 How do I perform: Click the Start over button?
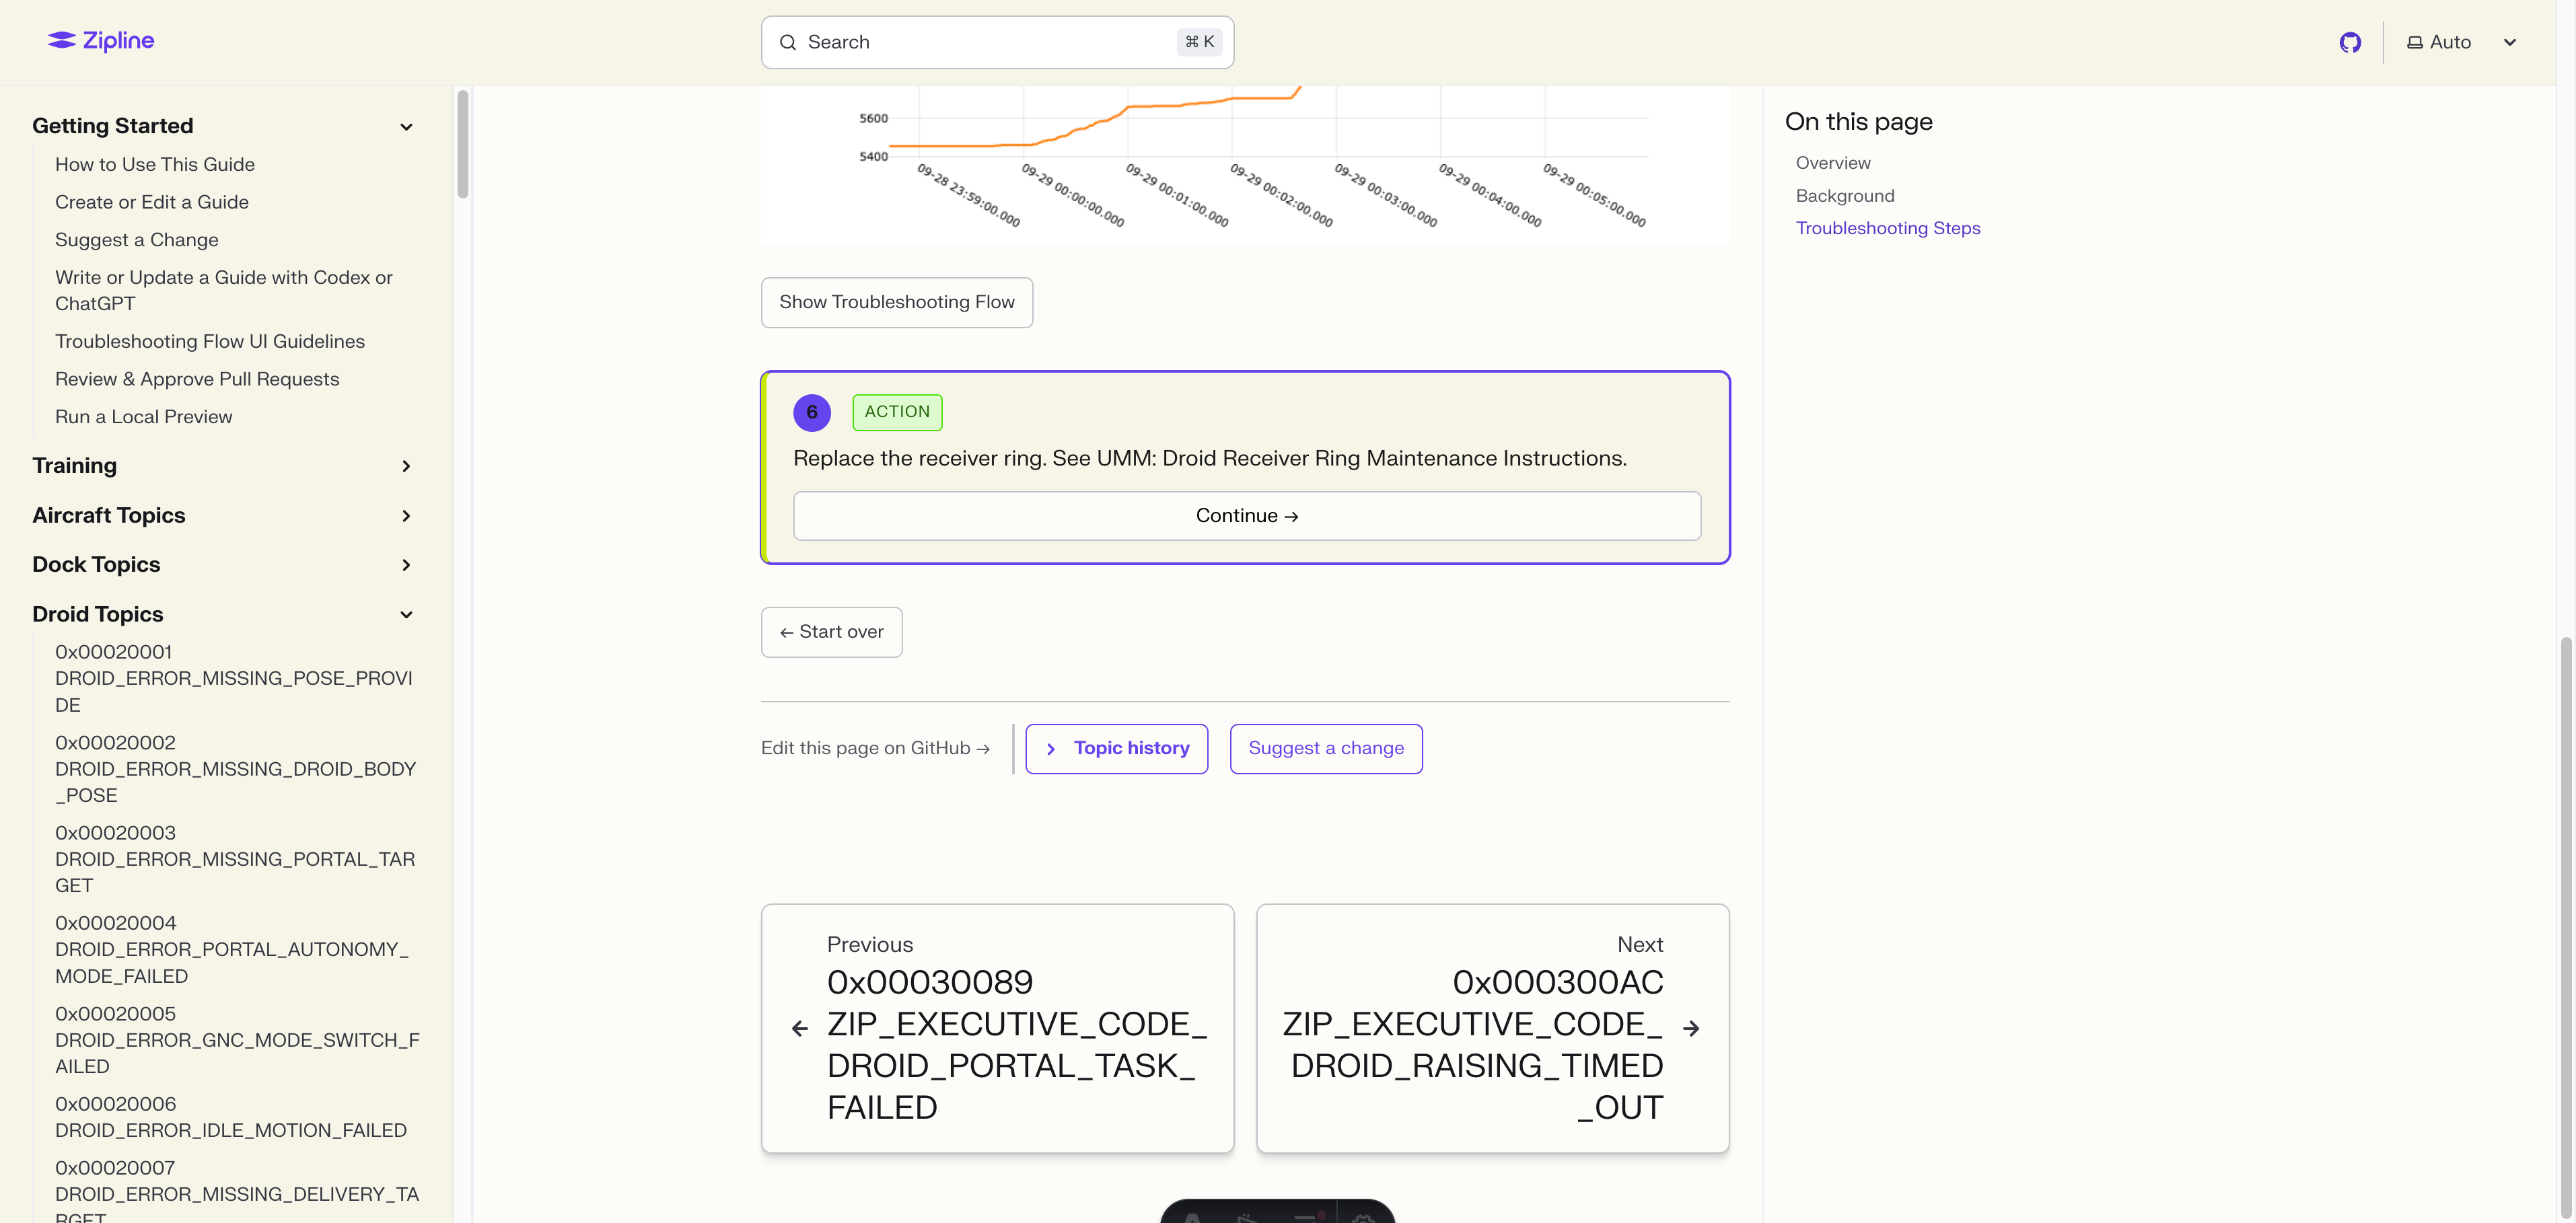[x=831, y=632]
